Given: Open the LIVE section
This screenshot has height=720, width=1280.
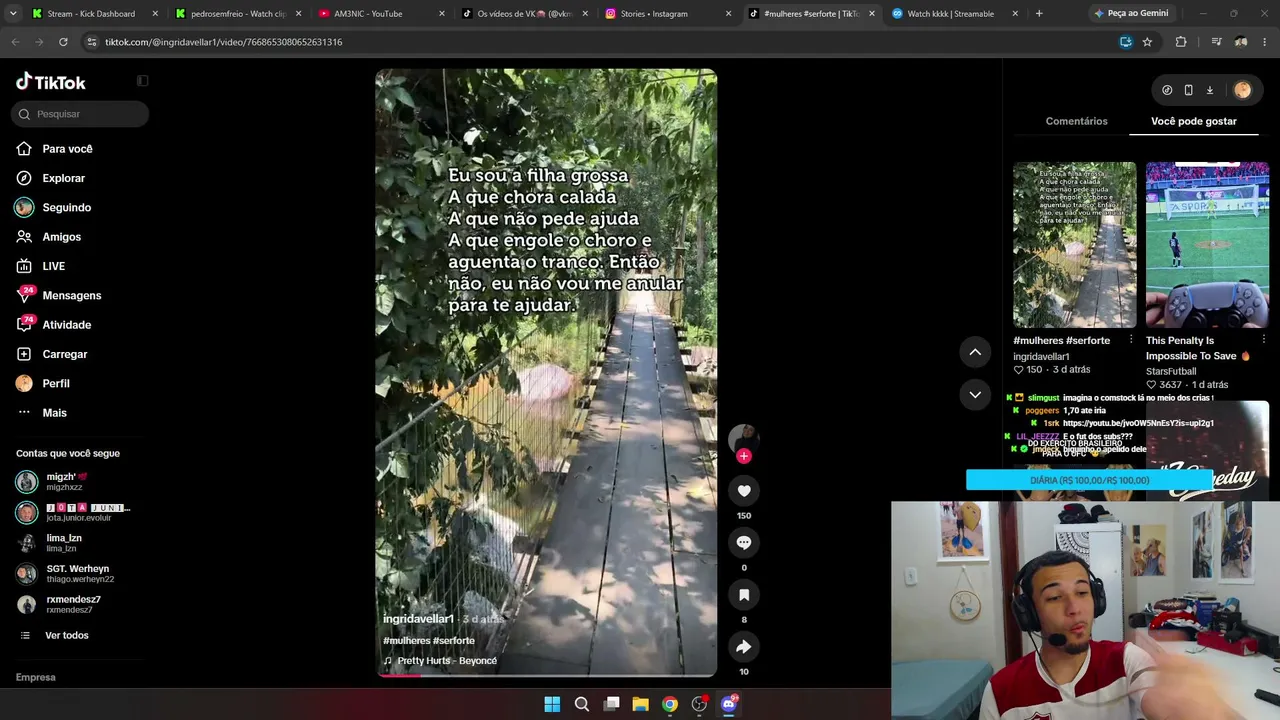Looking at the screenshot, I should (53, 266).
